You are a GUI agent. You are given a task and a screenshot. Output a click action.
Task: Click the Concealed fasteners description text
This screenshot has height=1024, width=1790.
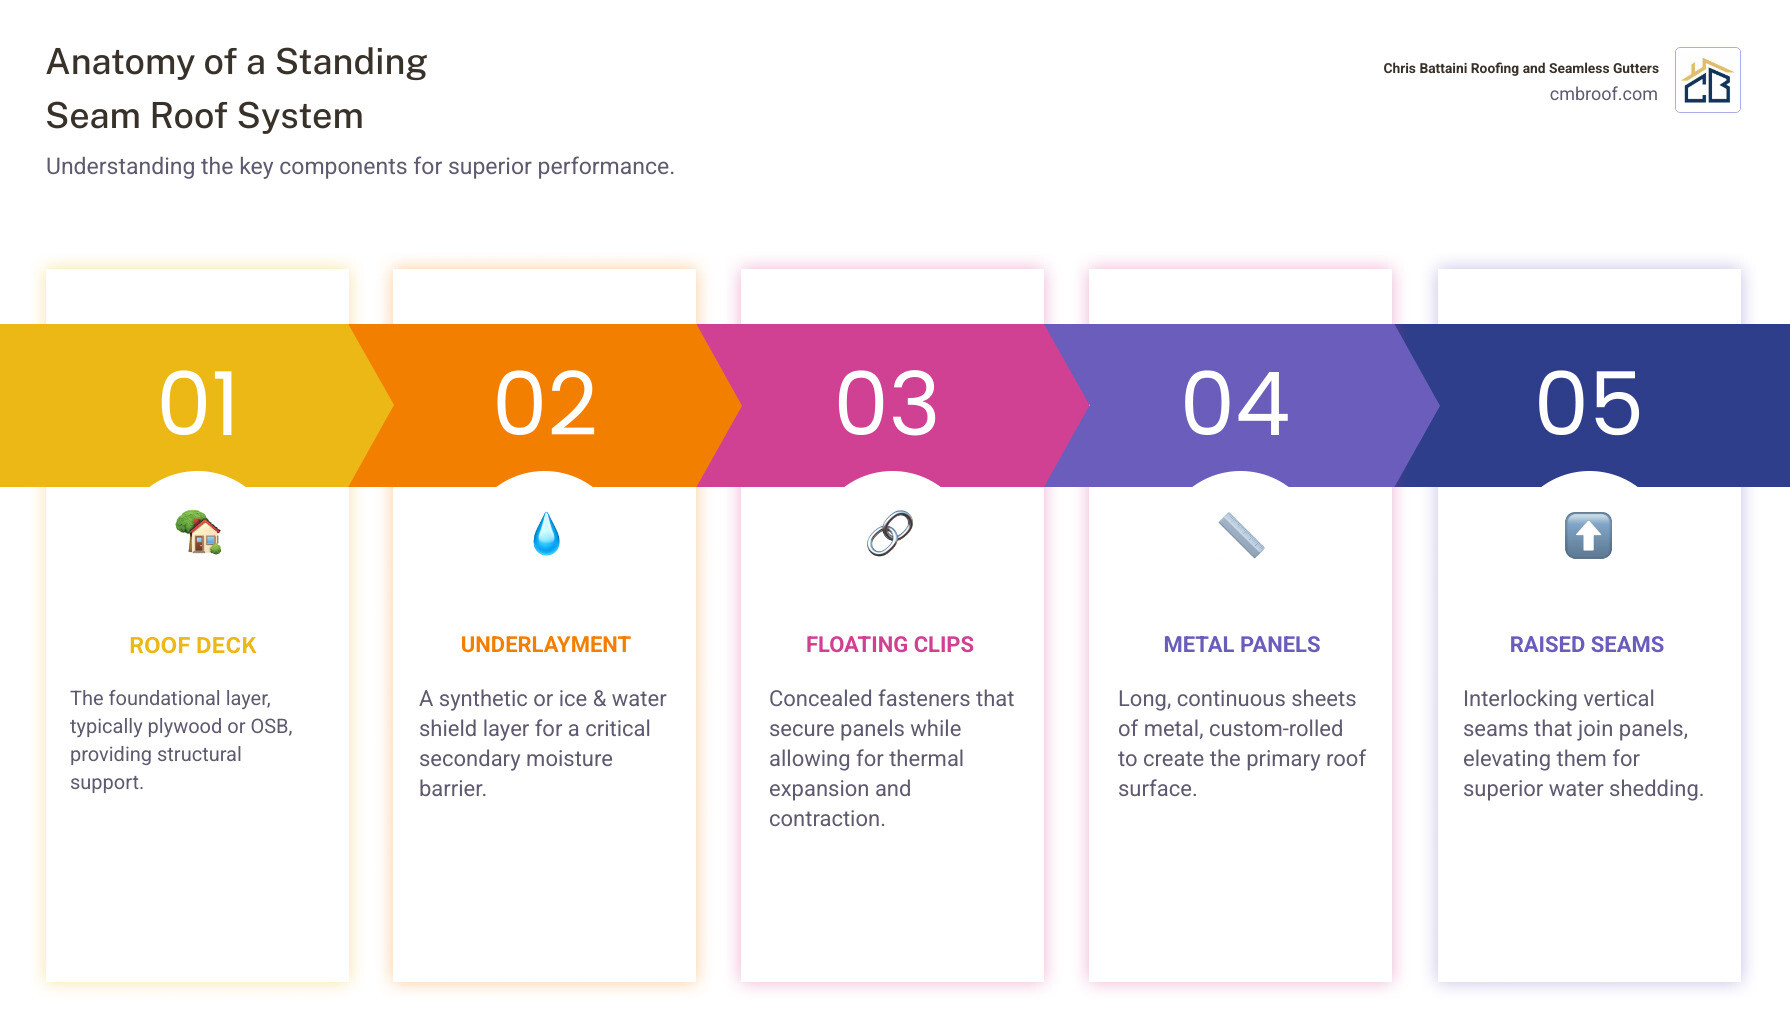click(x=891, y=758)
